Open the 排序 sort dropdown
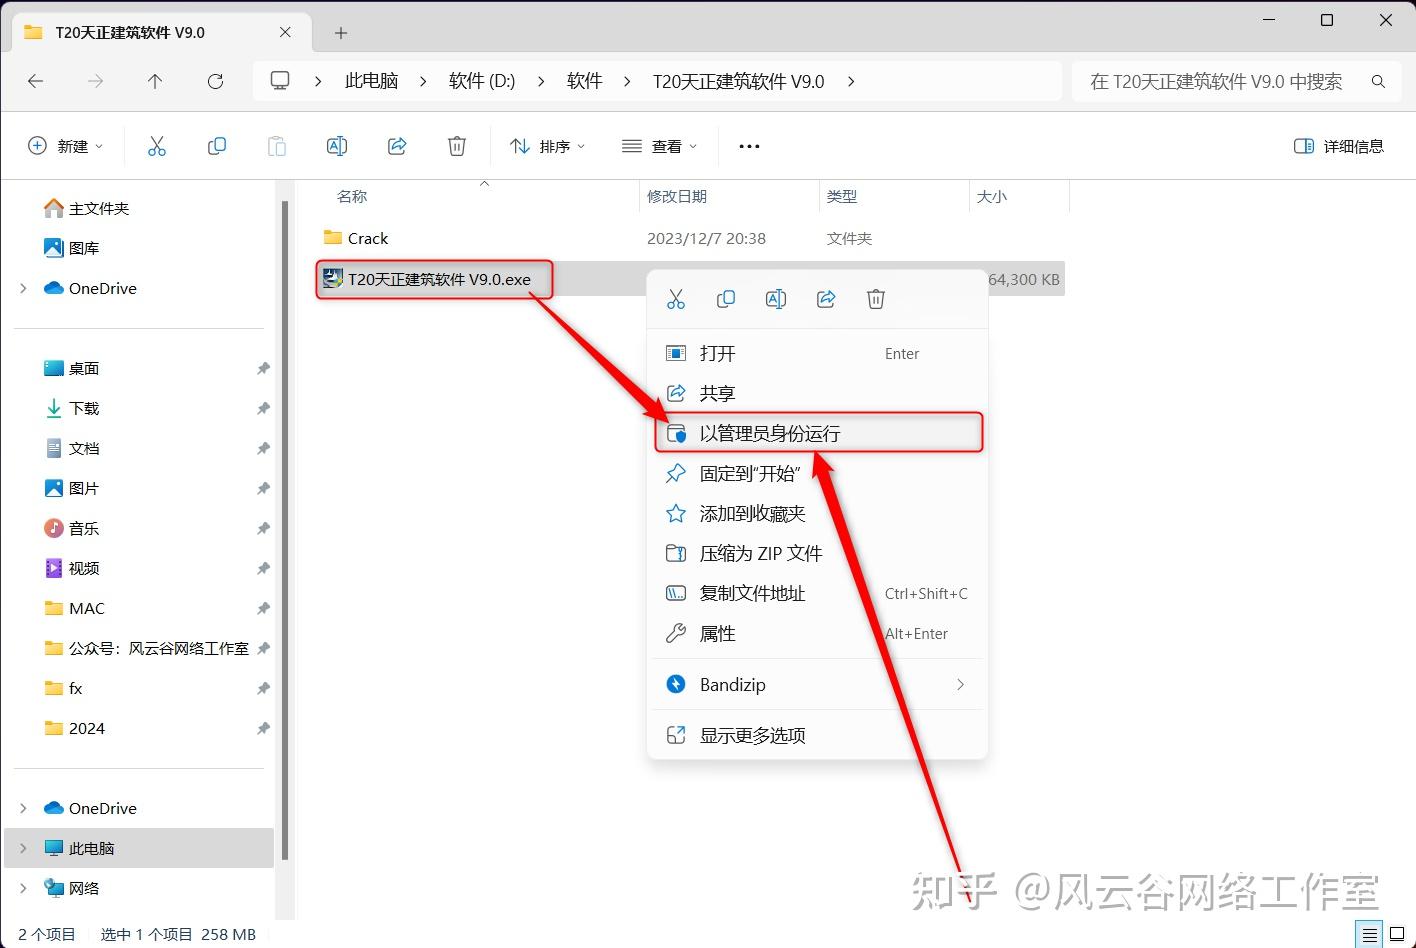Image resolution: width=1416 pixels, height=948 pixels. pos(547,146)
